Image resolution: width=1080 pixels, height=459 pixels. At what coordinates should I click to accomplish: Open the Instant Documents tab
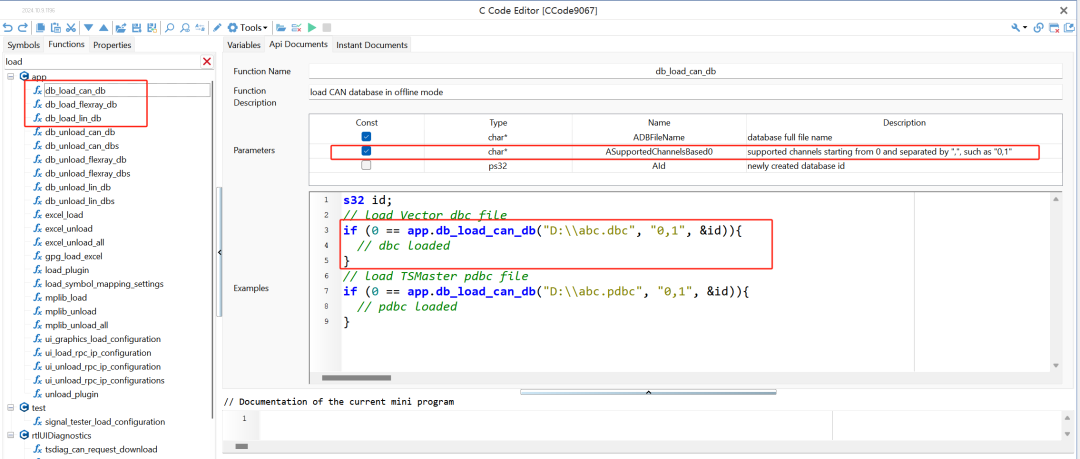click(372, 45)
